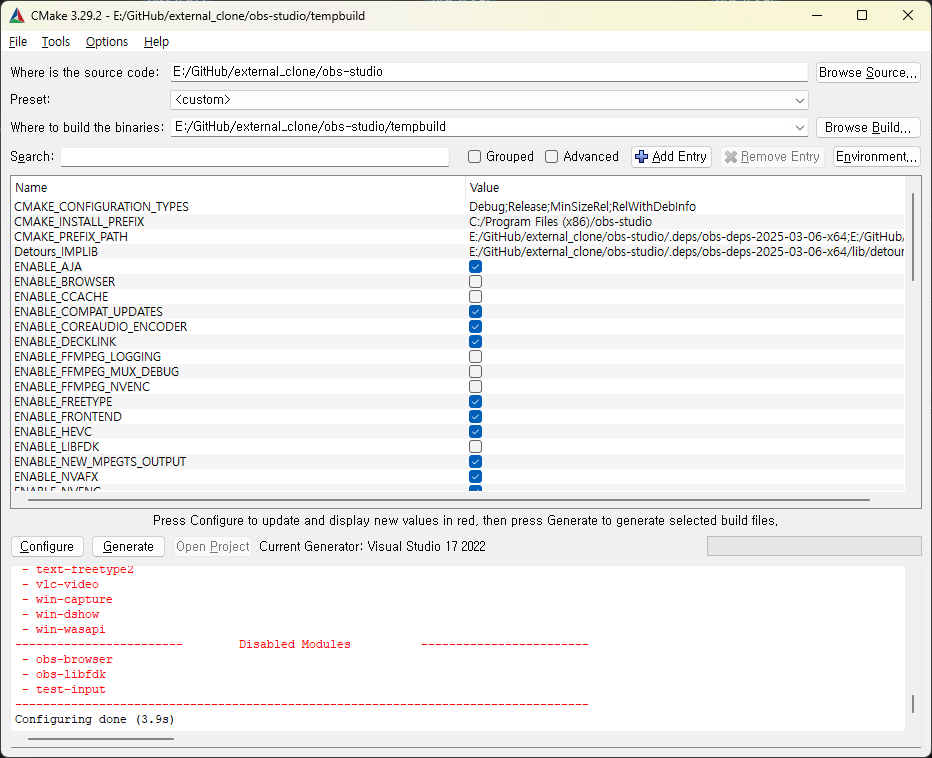
Task: Open the Tools menu
Action: click(55, 42)
